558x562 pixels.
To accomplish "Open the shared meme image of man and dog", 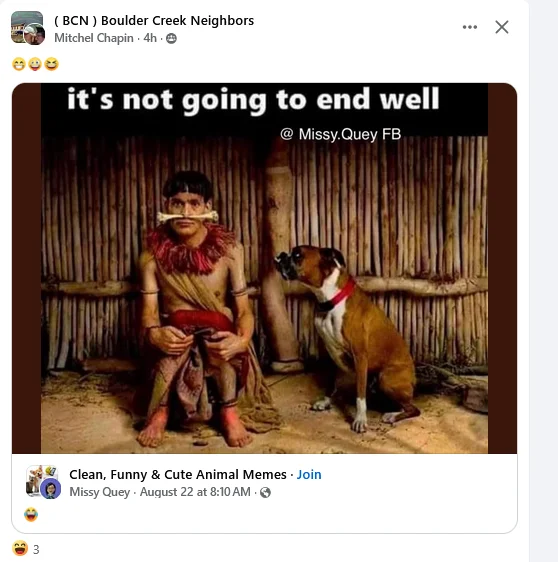I will coord(264,268).
